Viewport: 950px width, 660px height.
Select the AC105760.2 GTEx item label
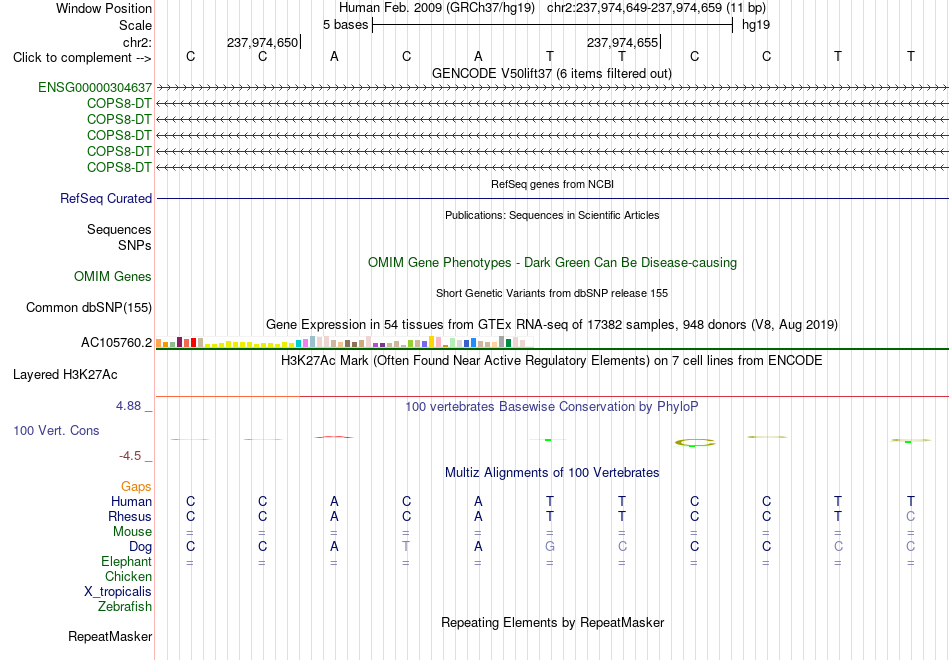click(x=116, y=342)
